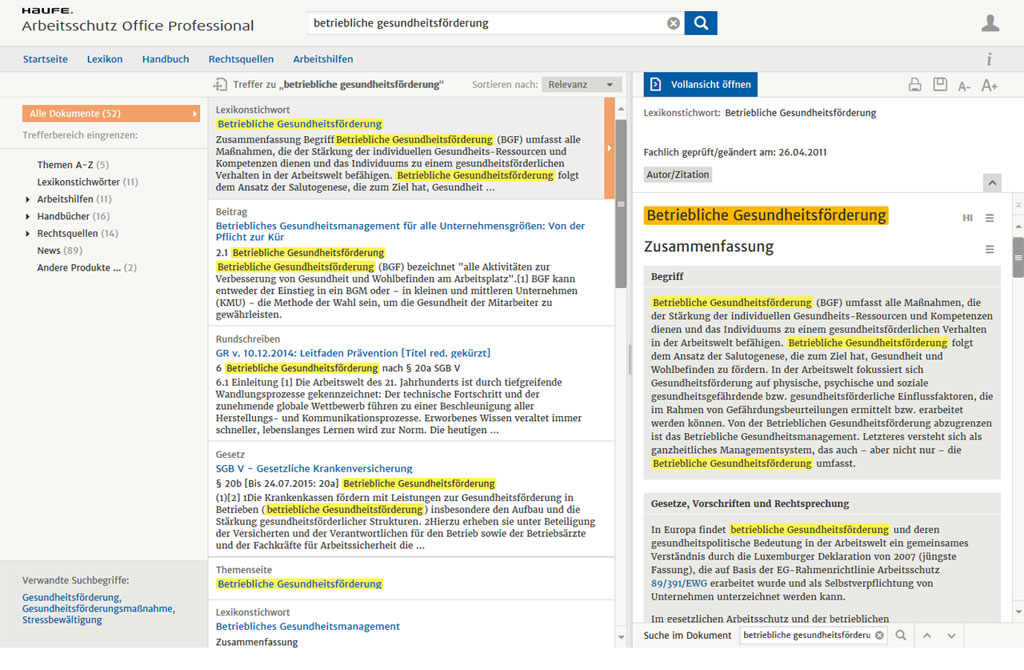
Task: Jump to previous match with up arrow
Action: 927,635
